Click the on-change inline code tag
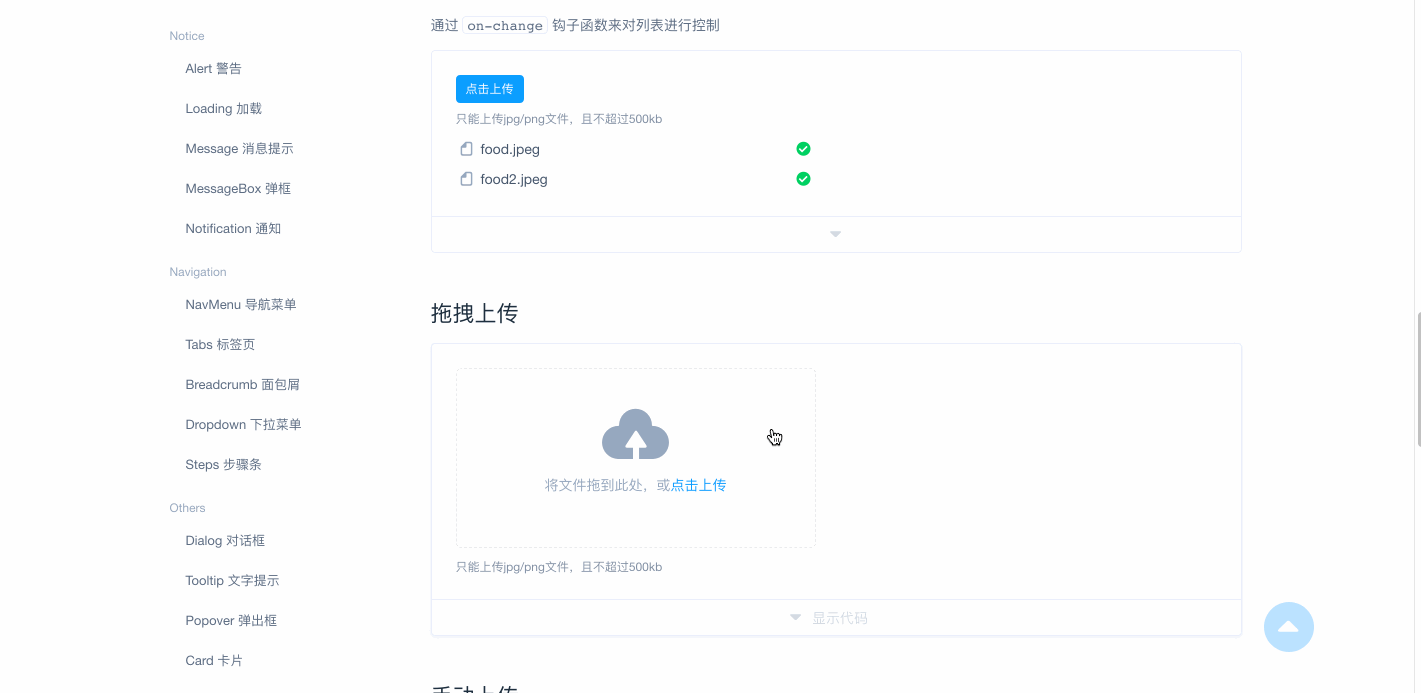1421x693 pixels. click(x=504, y=25)
